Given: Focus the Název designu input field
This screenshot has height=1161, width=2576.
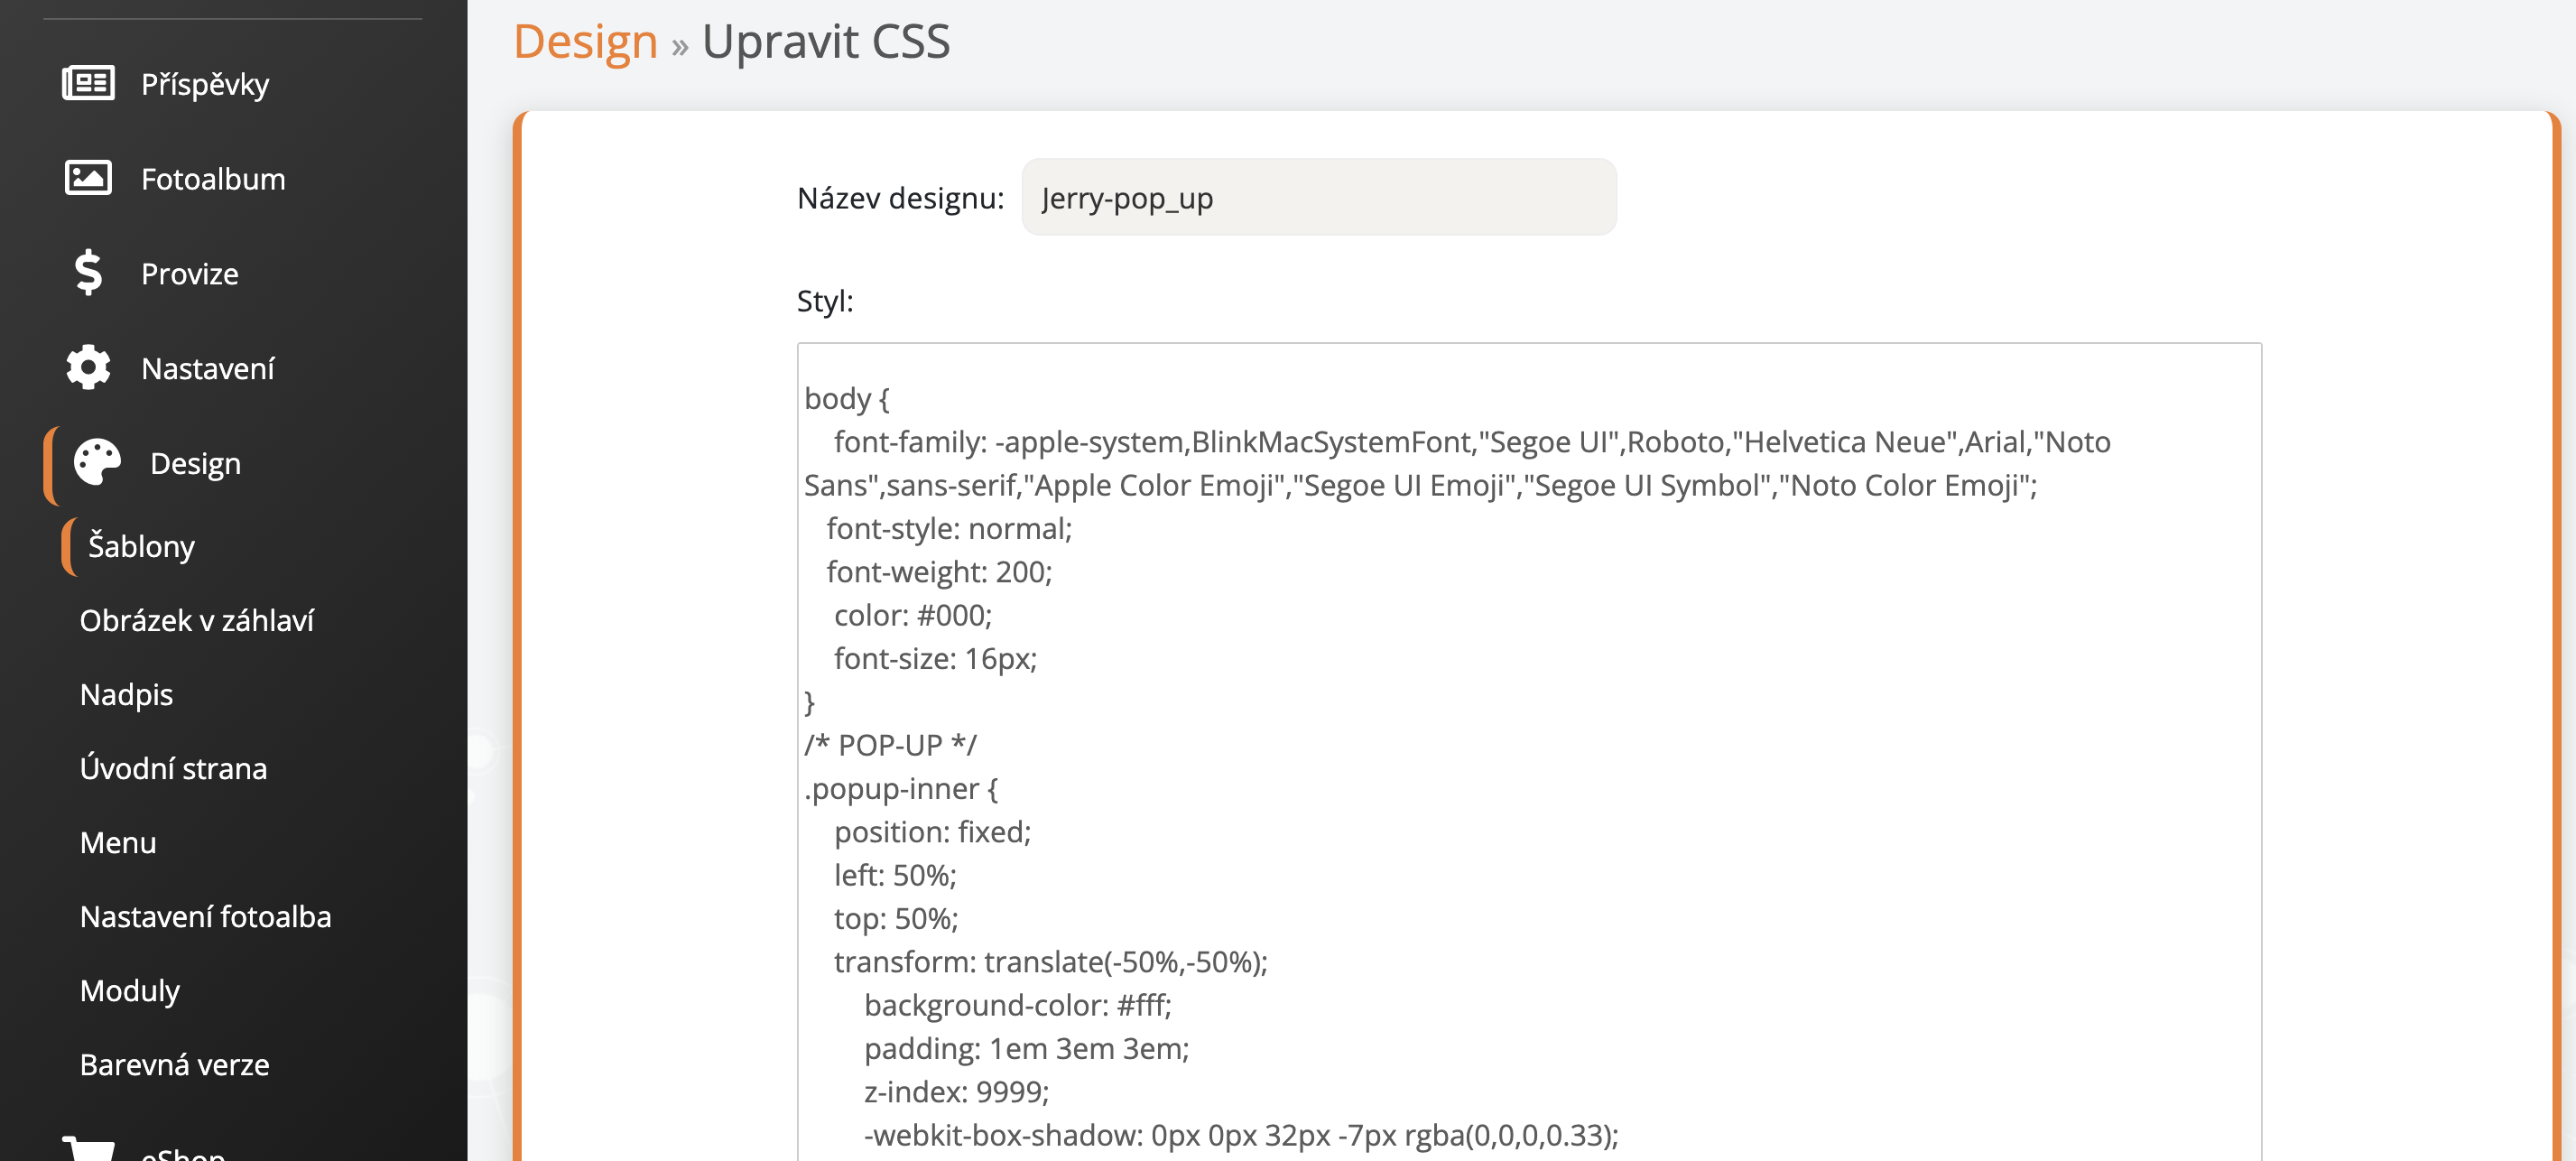Looking at the screenshot, I should click(1318, 198).
